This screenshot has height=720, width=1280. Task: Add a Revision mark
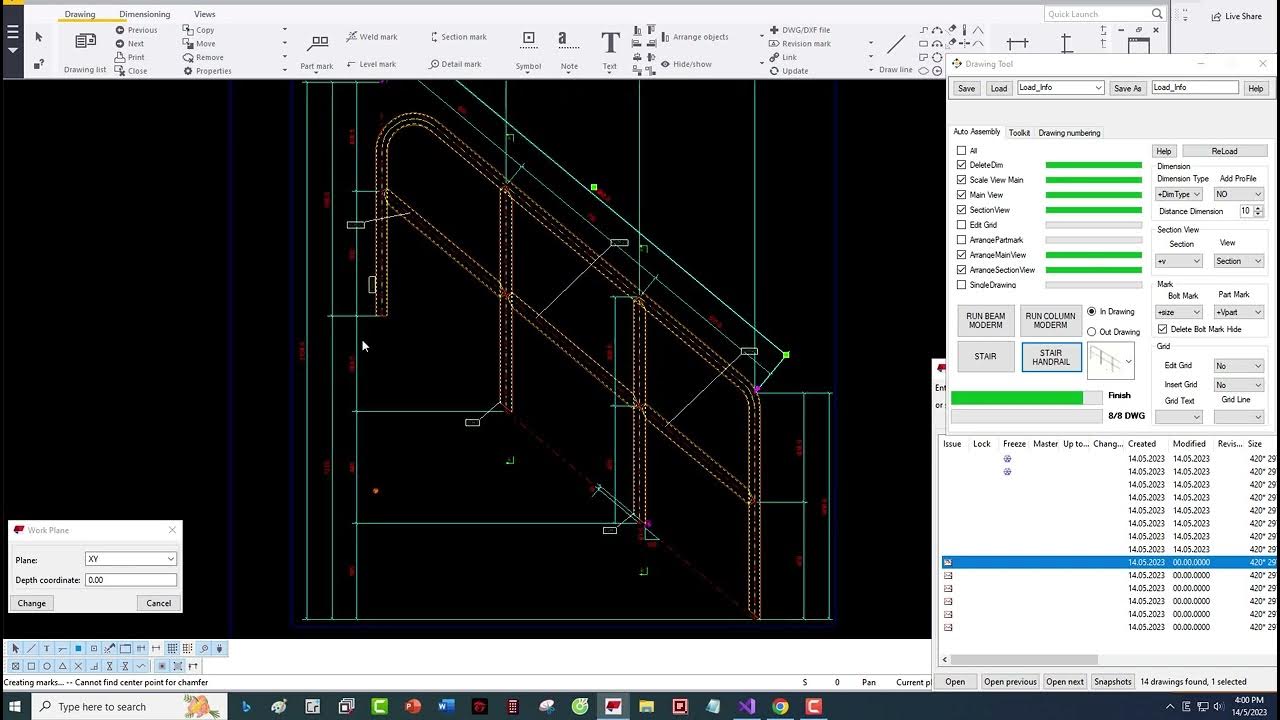[x=800, y=44]
